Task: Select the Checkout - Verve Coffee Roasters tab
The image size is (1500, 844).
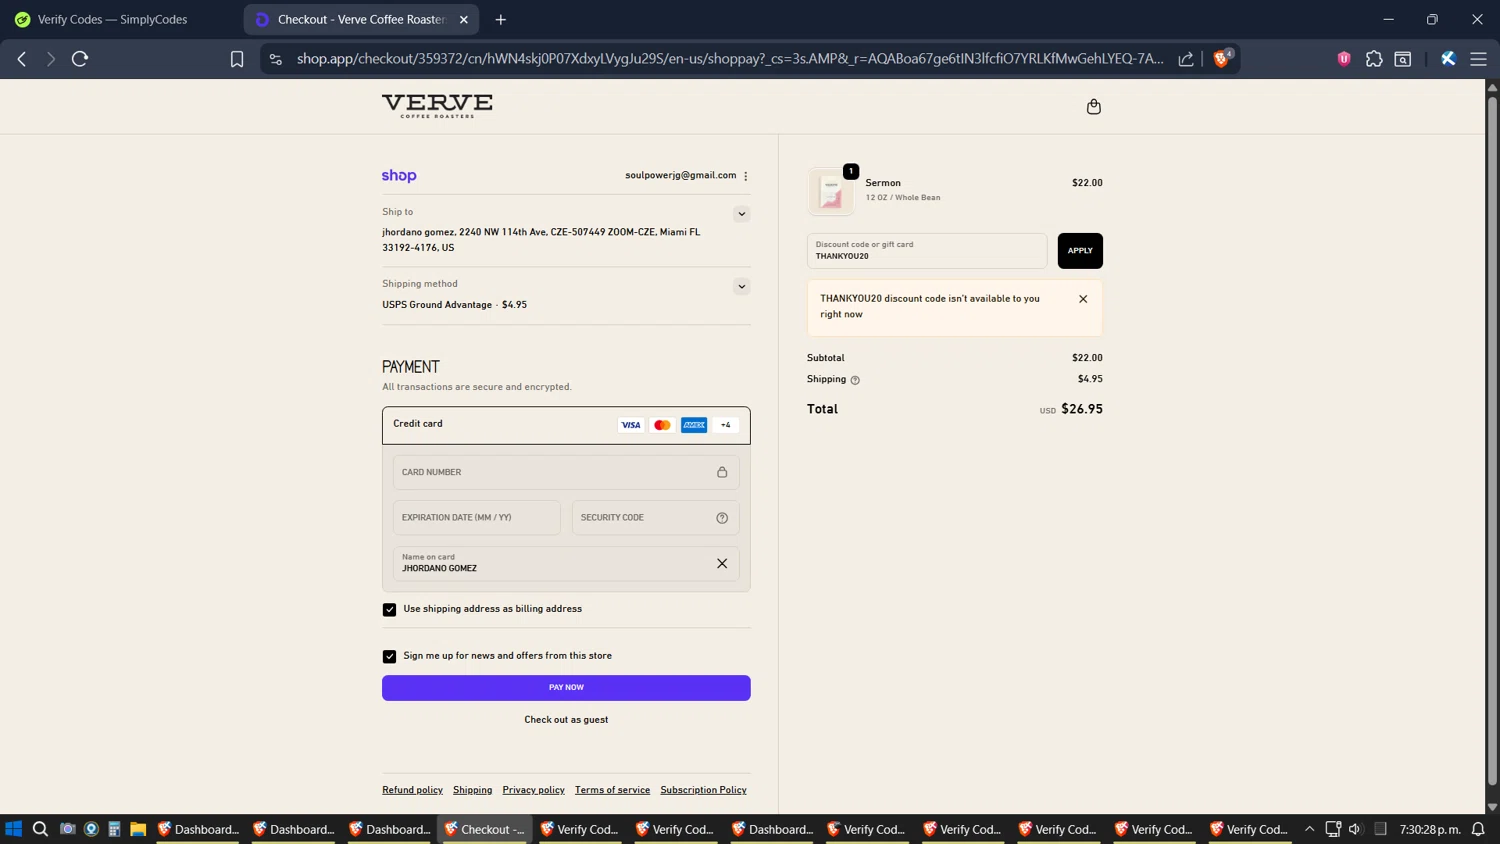Action: (x=352, y=19)
